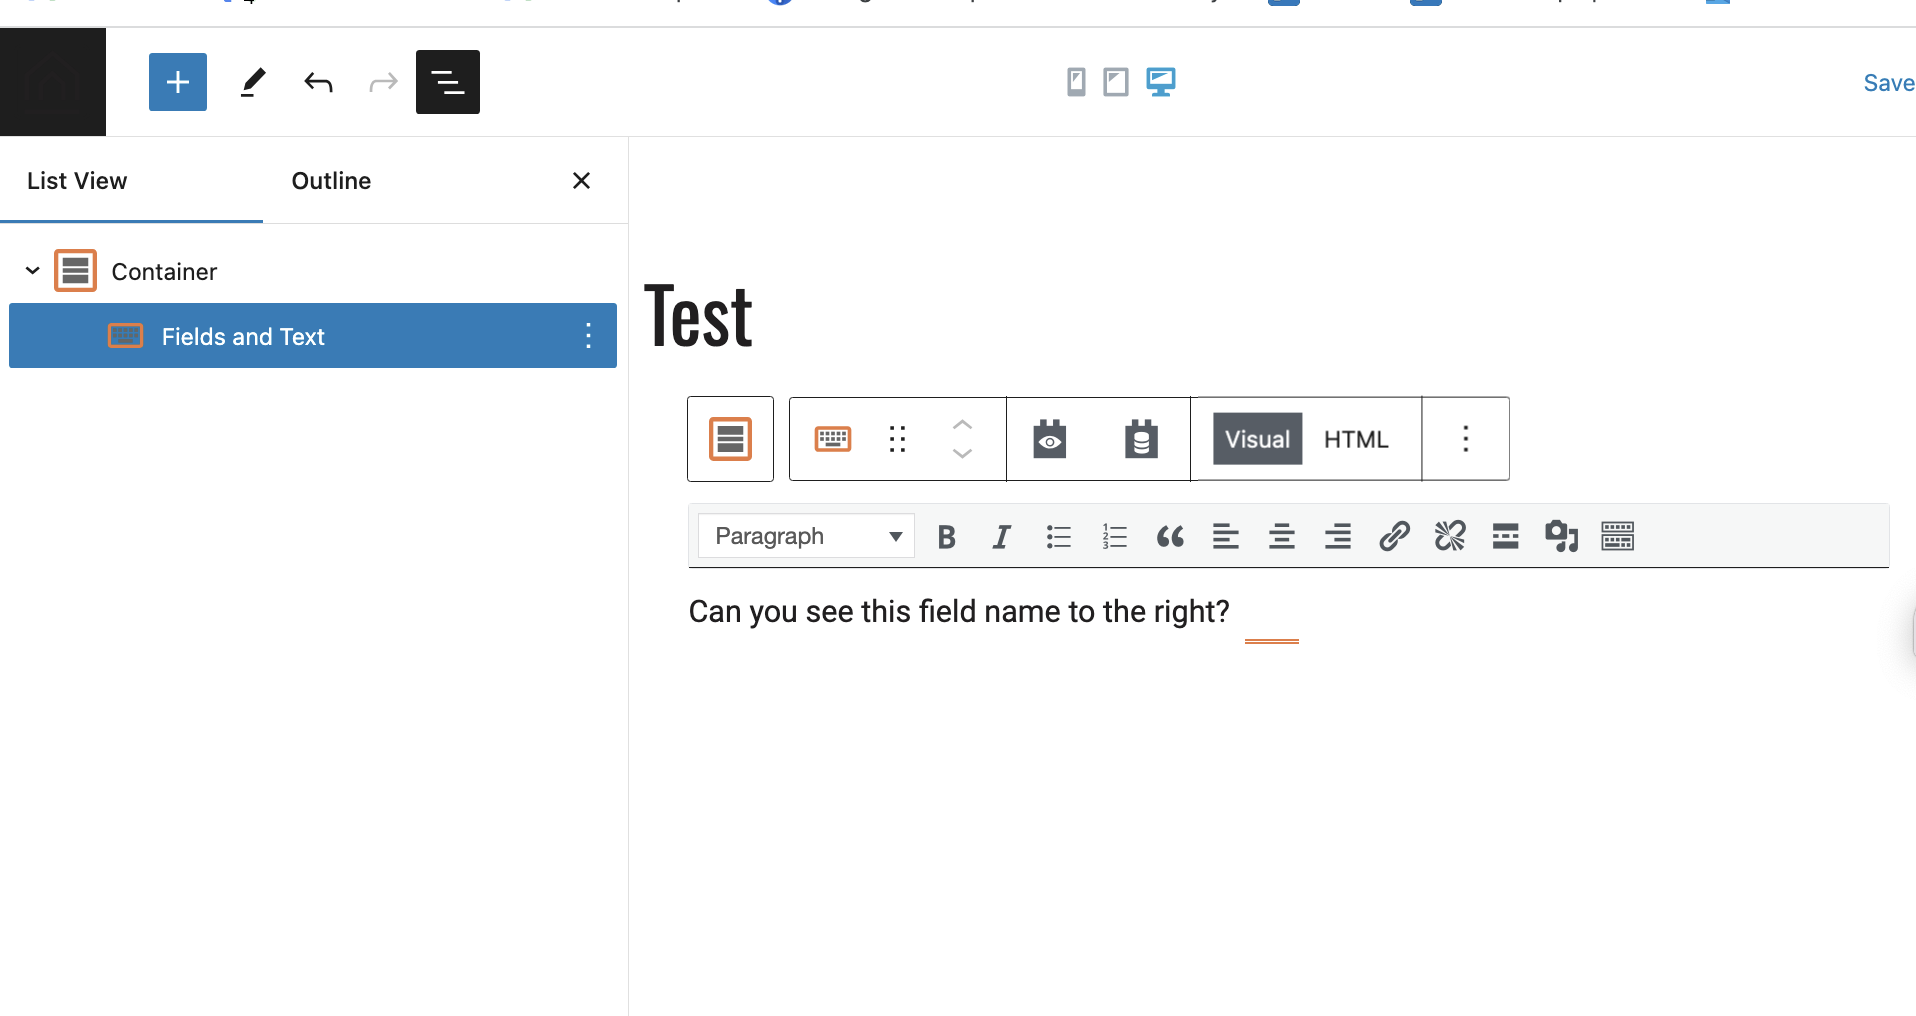
Task: Select parent Container block button
Action: click(x=730, y=439)
